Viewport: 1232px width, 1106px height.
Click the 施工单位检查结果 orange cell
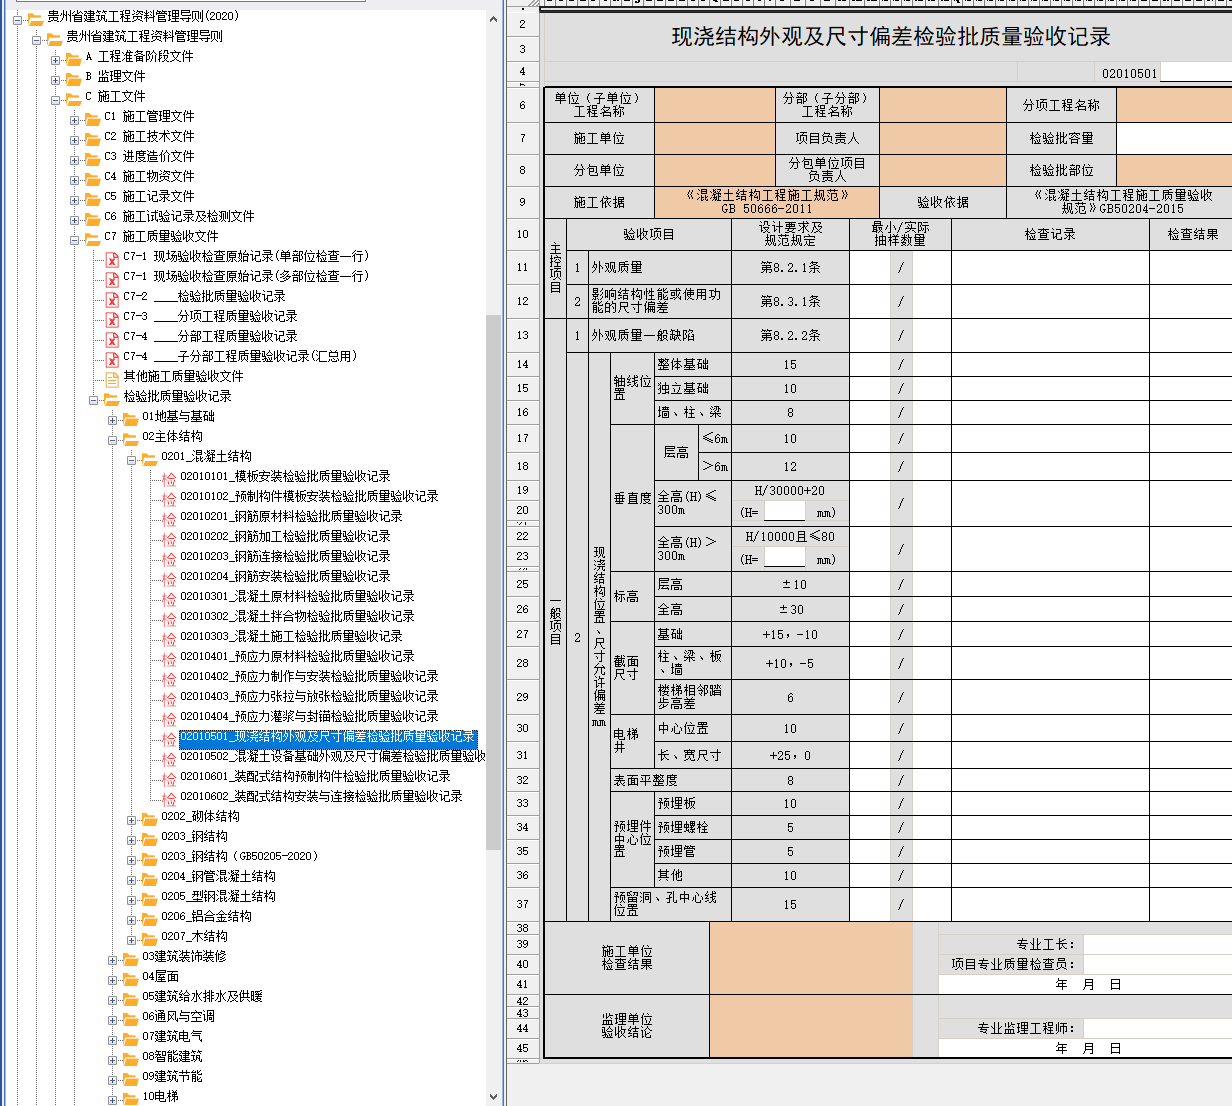pos(810,958)
